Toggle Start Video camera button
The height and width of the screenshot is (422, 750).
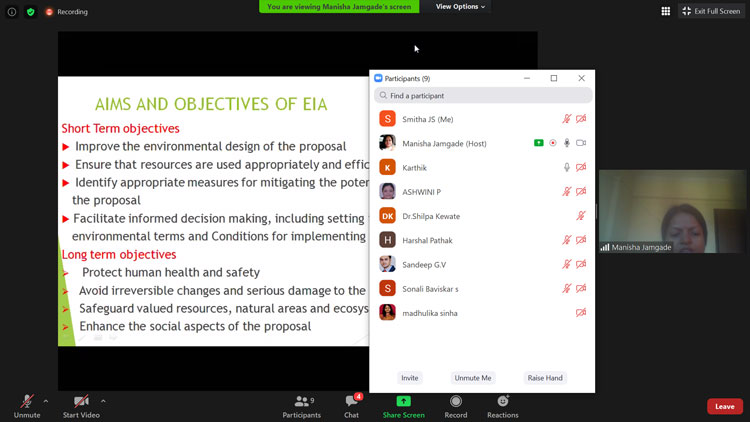pyautogui.click(x=80, y=403)
